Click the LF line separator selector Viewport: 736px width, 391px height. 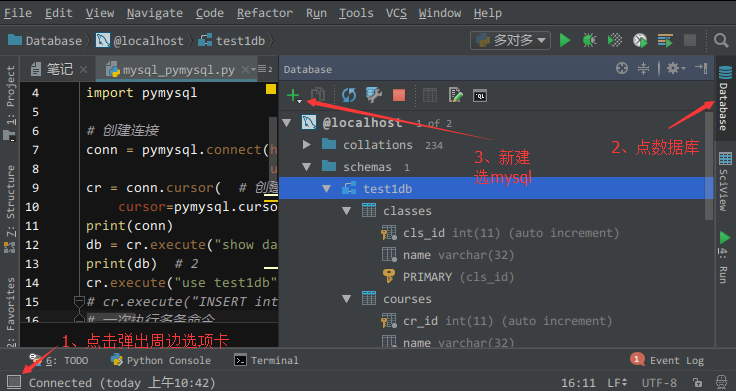click(x=617, y=383)
